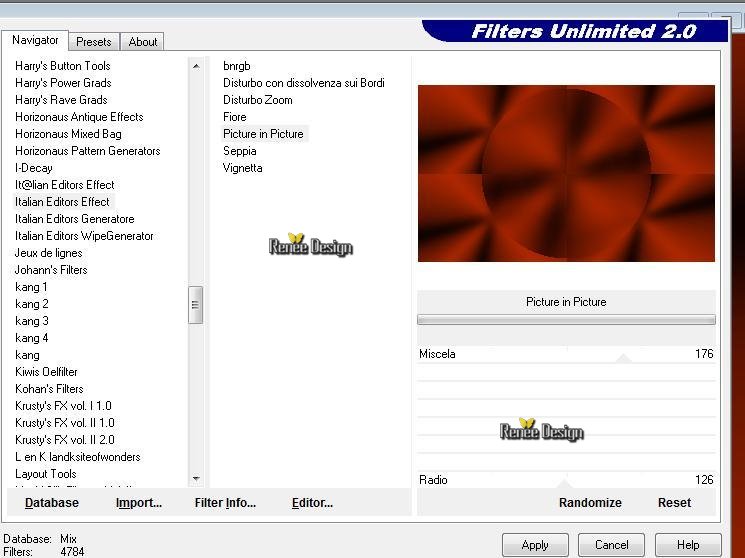Open Help for Filters Unlimited
The height and width of the screenshot is (558, 745).
688,545
